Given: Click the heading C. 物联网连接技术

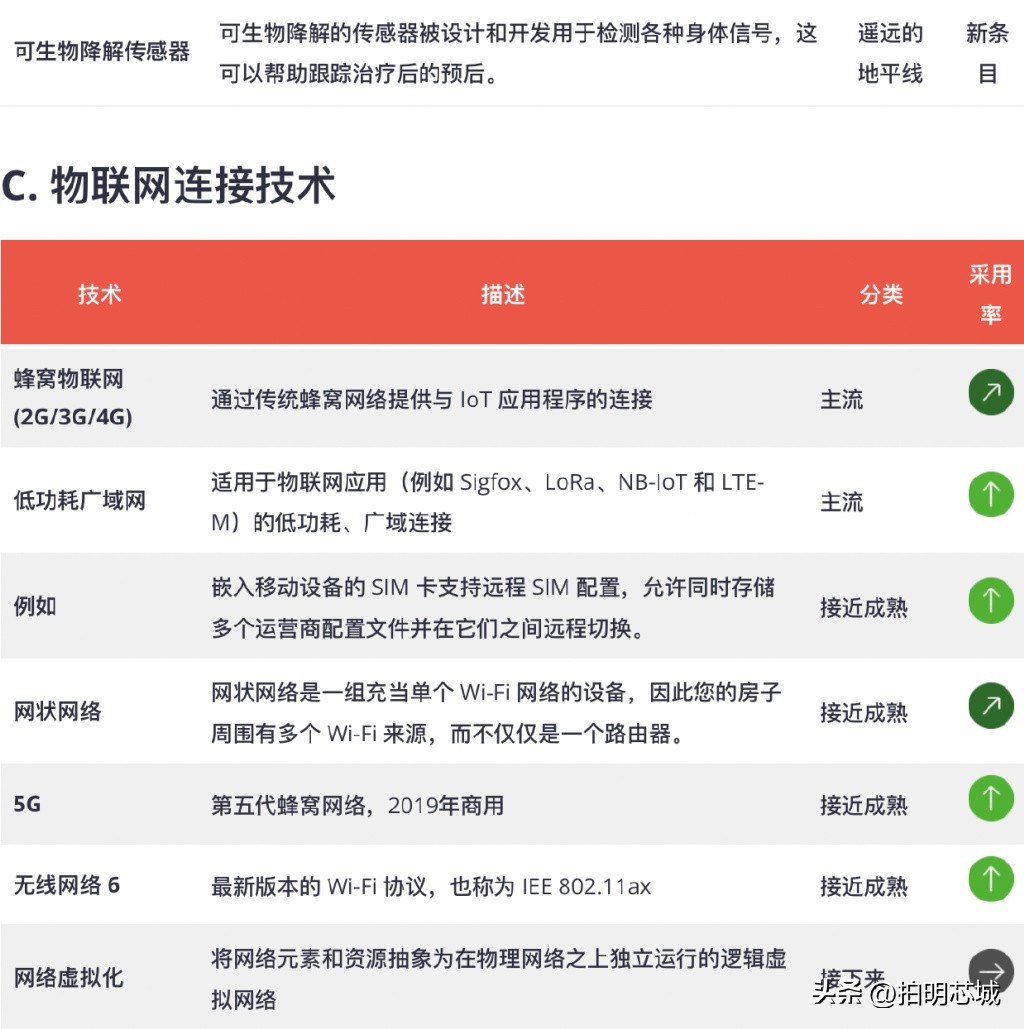Looking at the screenshot, I should 170,186.
